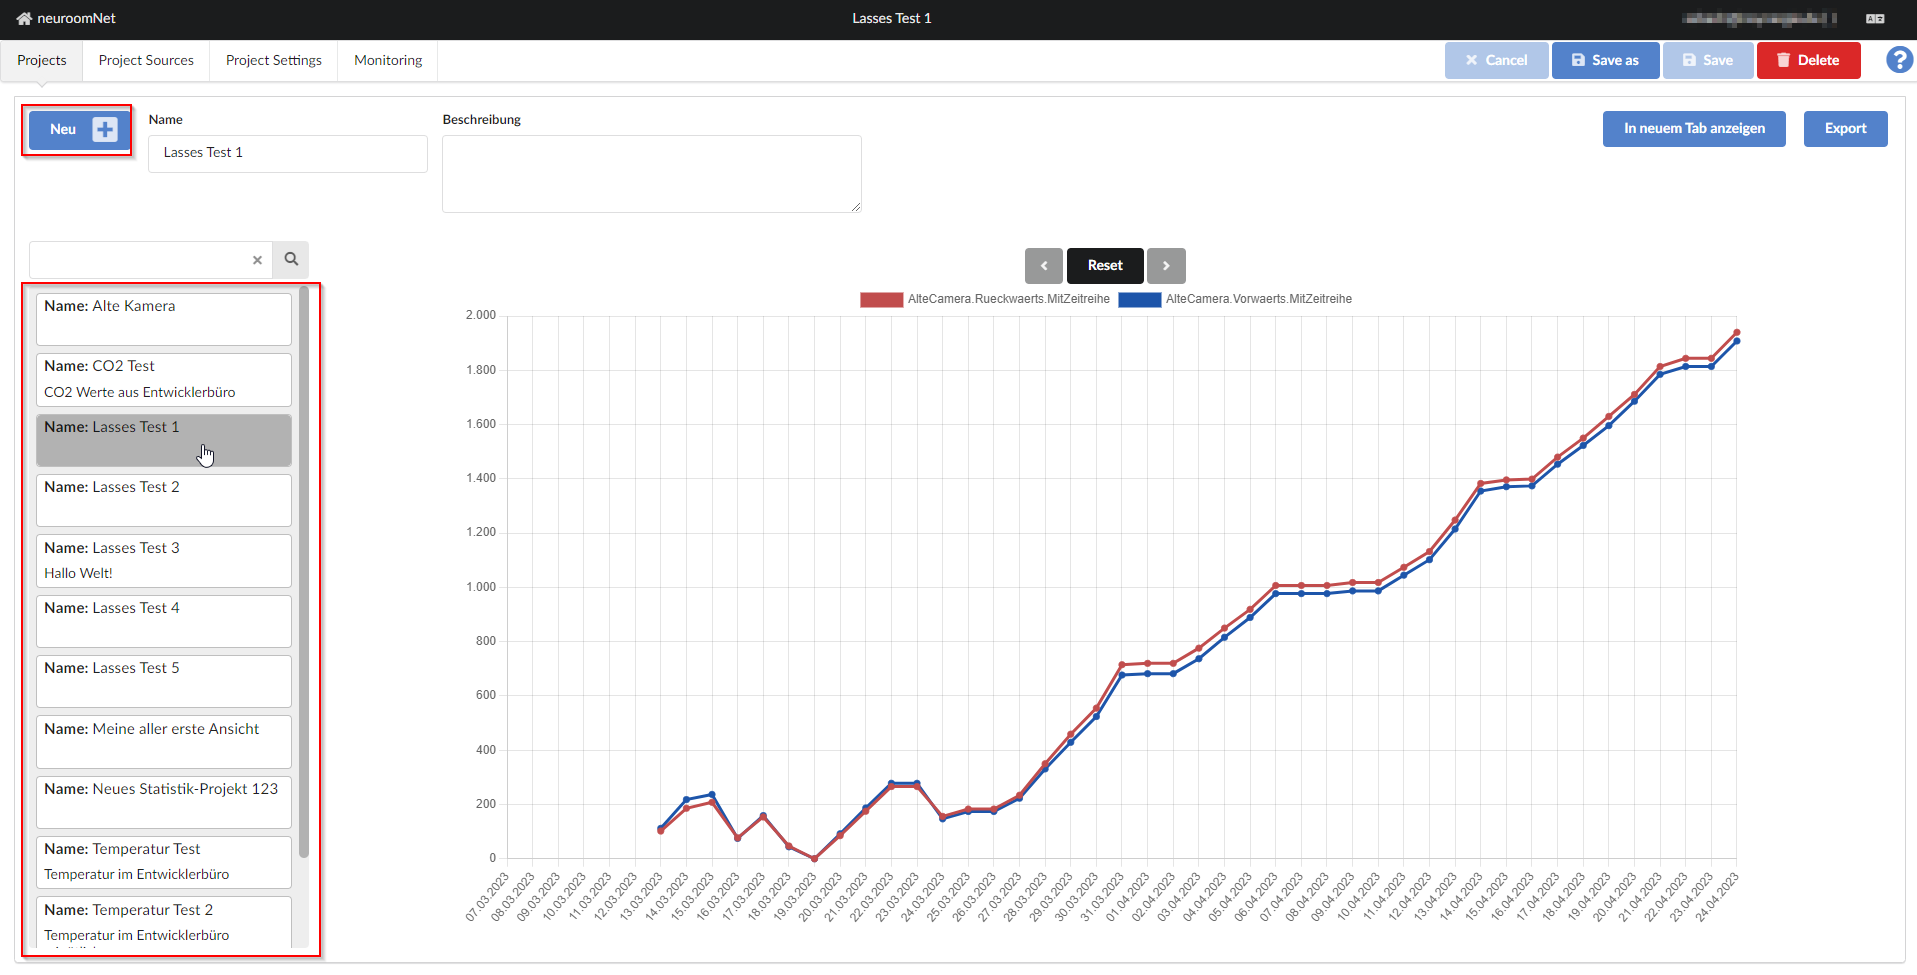Click the project list scrollbar

(304, 570)
